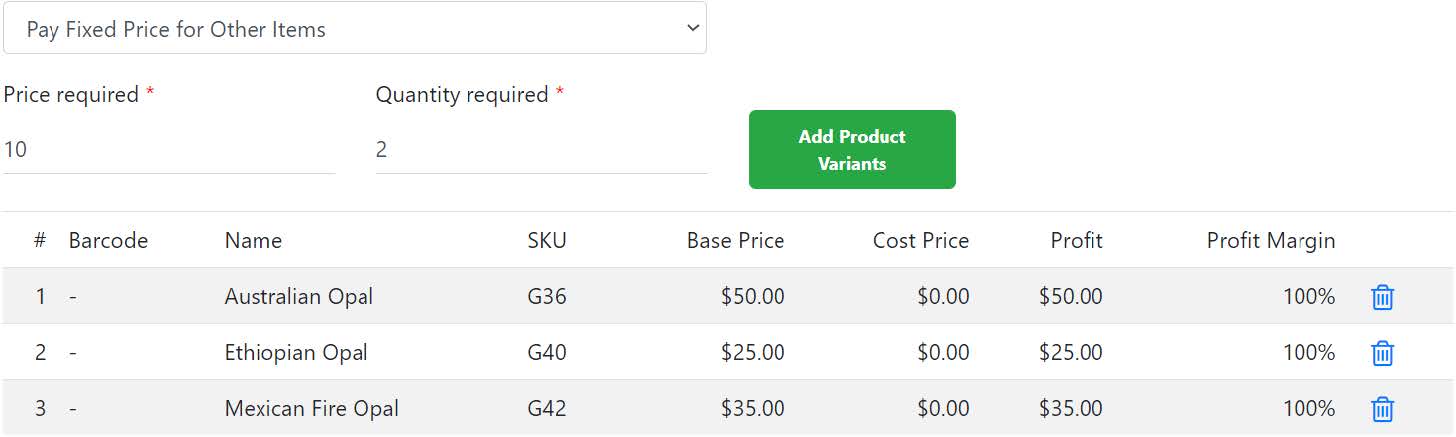
Task: Select the Mexican Fire Opal product name
Action: 312,409
